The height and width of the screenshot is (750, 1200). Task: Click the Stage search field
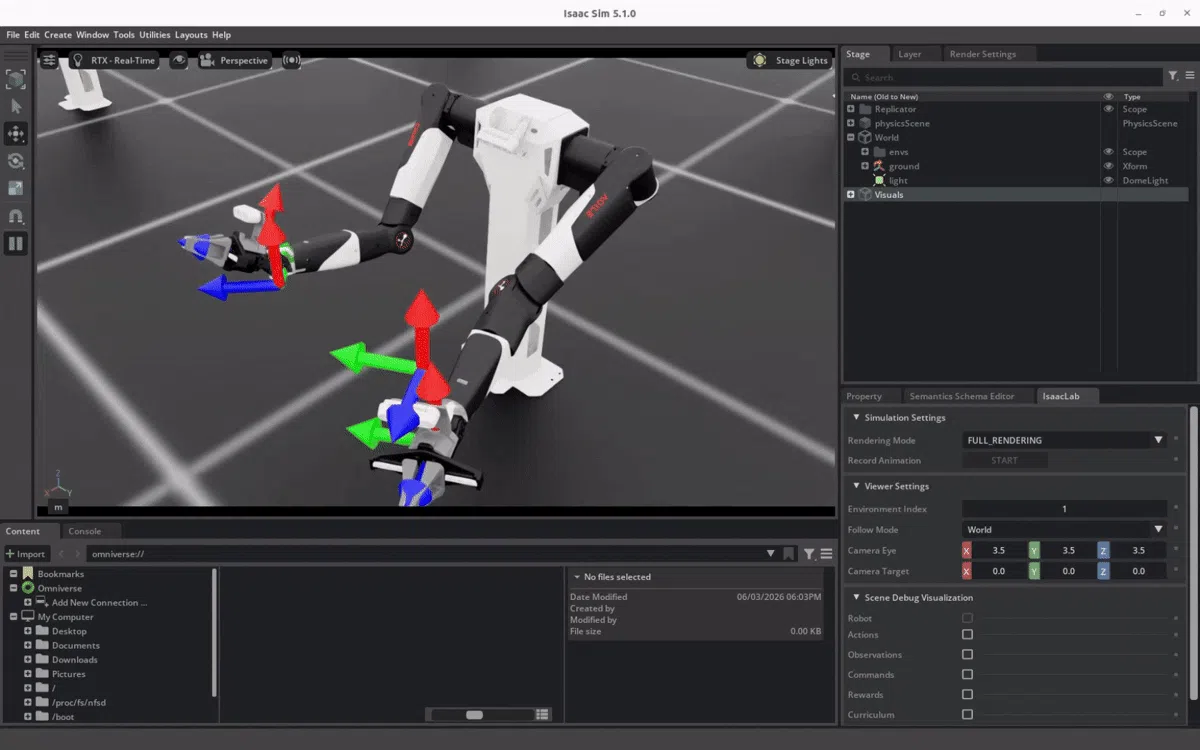point(1003,77)
